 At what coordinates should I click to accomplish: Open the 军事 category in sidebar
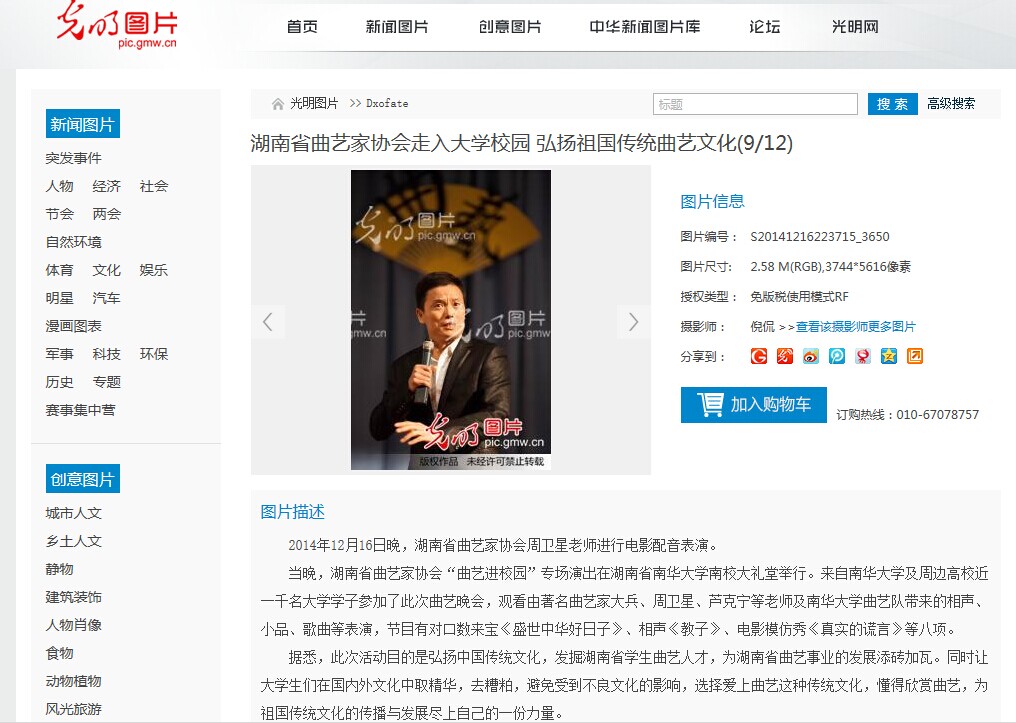60,354
